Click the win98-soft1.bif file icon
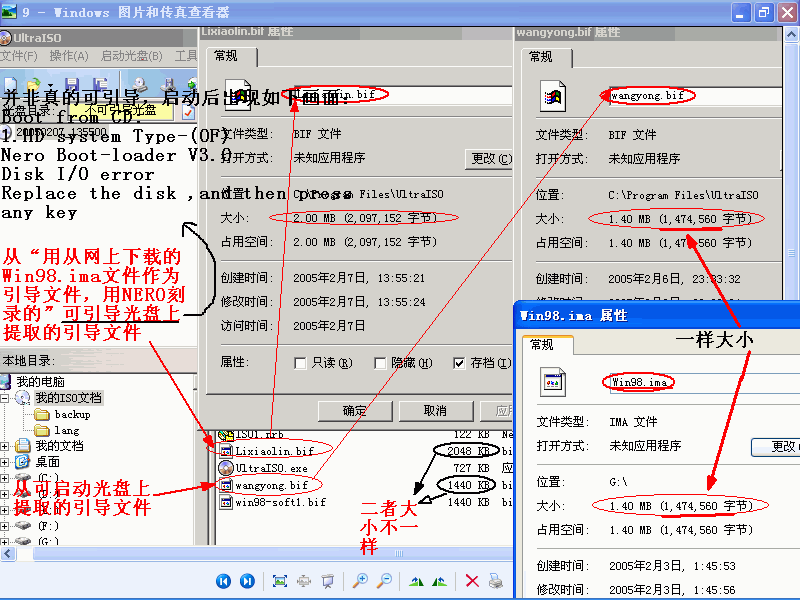This screenshot has width=800, height=600. (226, 502)
